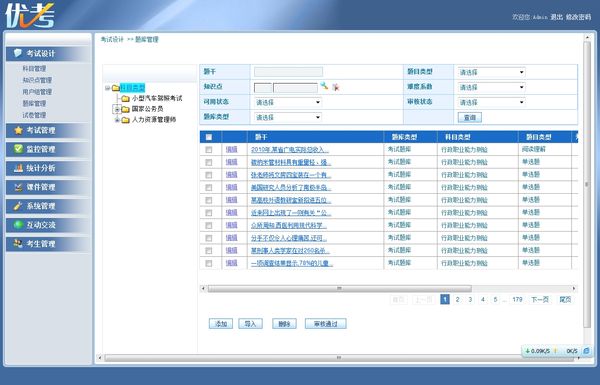Viewport: 600px width, 385px height.
Task: Open 知识点管理 in the sidebar
Action: coord(37,80)
